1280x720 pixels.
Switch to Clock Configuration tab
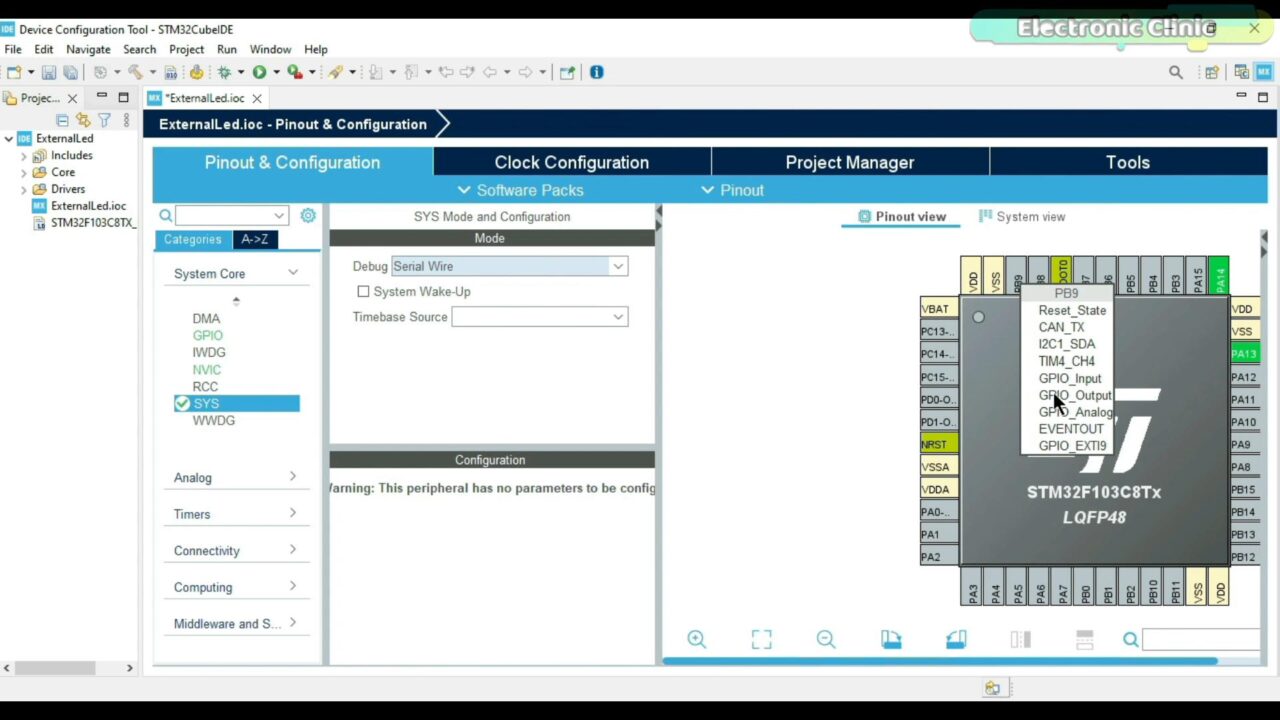coord(572,162)
